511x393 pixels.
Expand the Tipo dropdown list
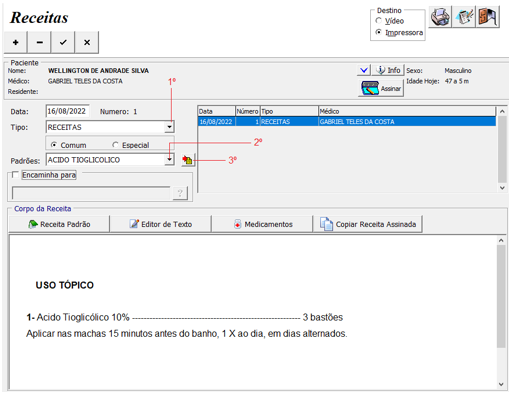170,127
